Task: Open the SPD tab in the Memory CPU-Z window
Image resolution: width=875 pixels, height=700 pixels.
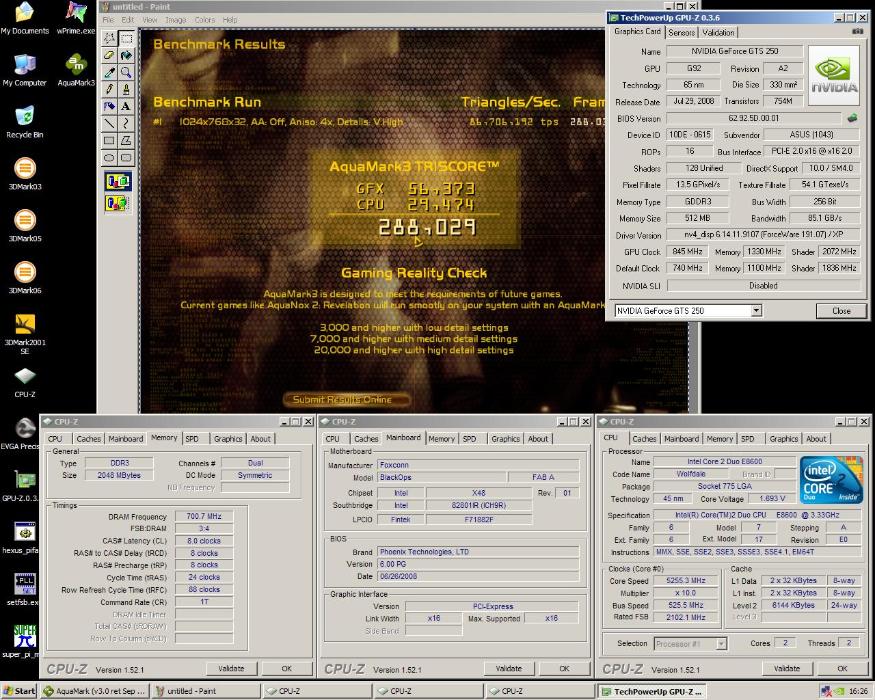Action: coord(192,439)
